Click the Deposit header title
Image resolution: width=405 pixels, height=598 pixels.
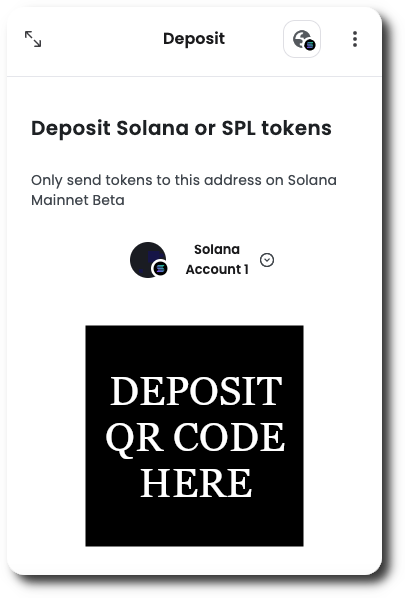[x=194, y=39]
